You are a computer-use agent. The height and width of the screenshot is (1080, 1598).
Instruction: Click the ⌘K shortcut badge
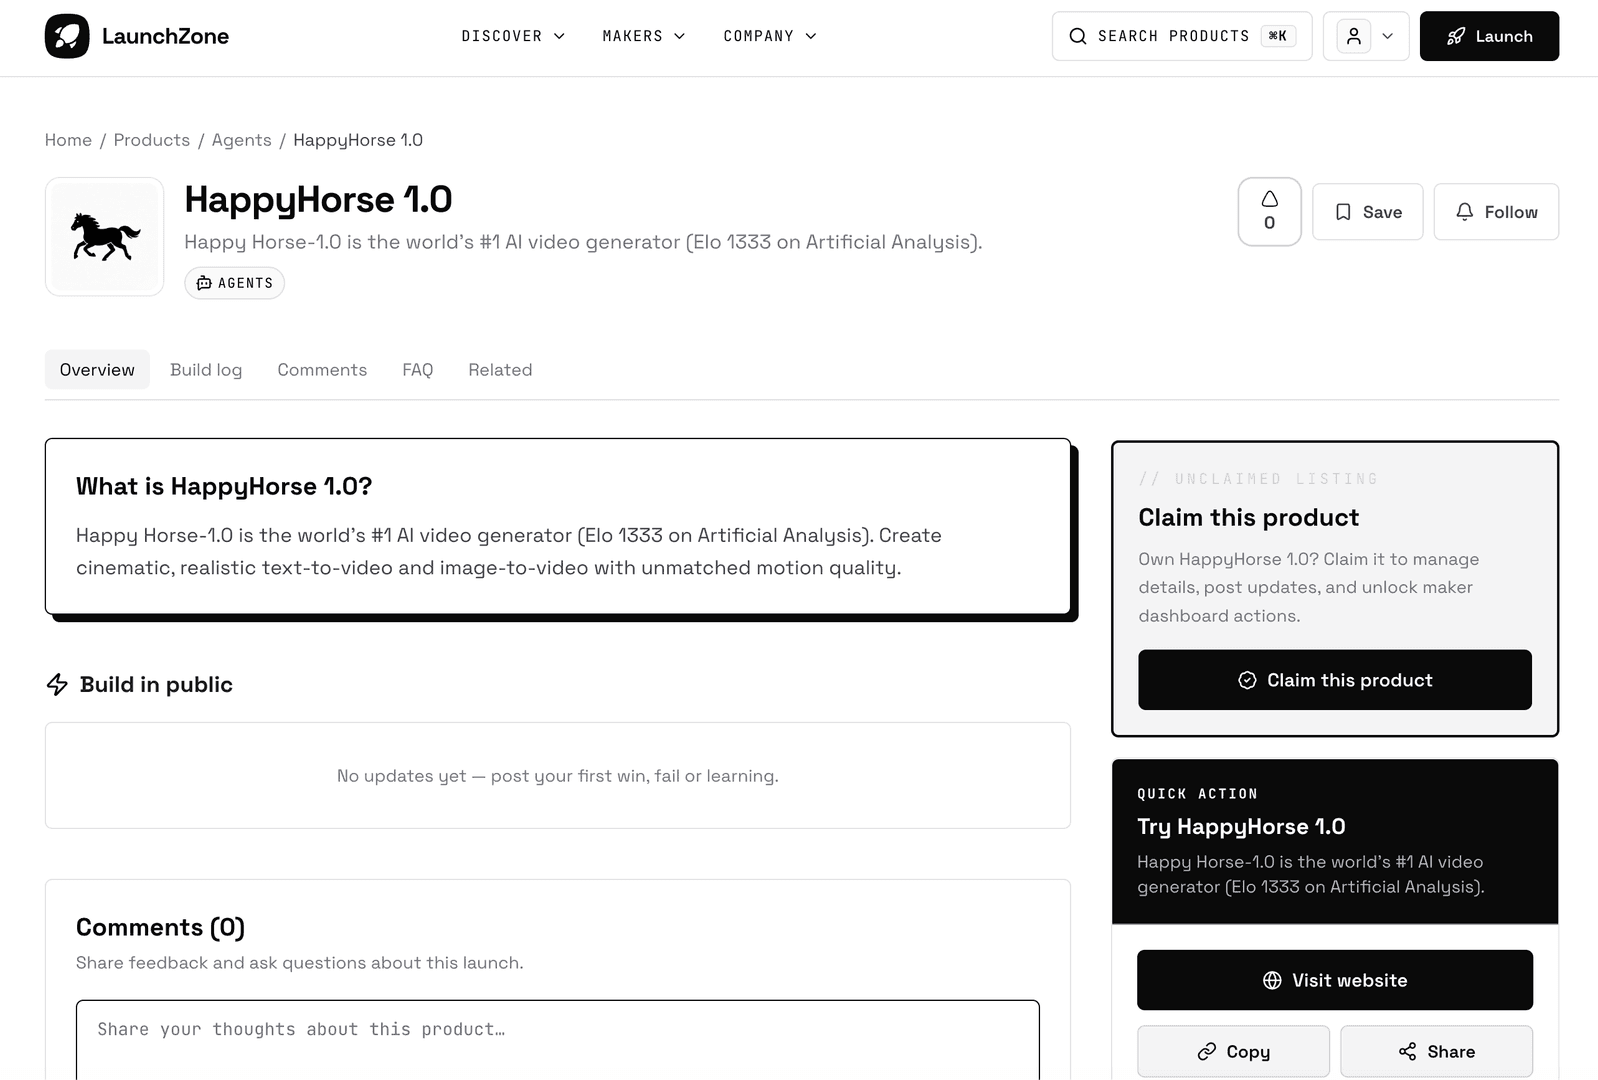click(x=1278, y=36)
